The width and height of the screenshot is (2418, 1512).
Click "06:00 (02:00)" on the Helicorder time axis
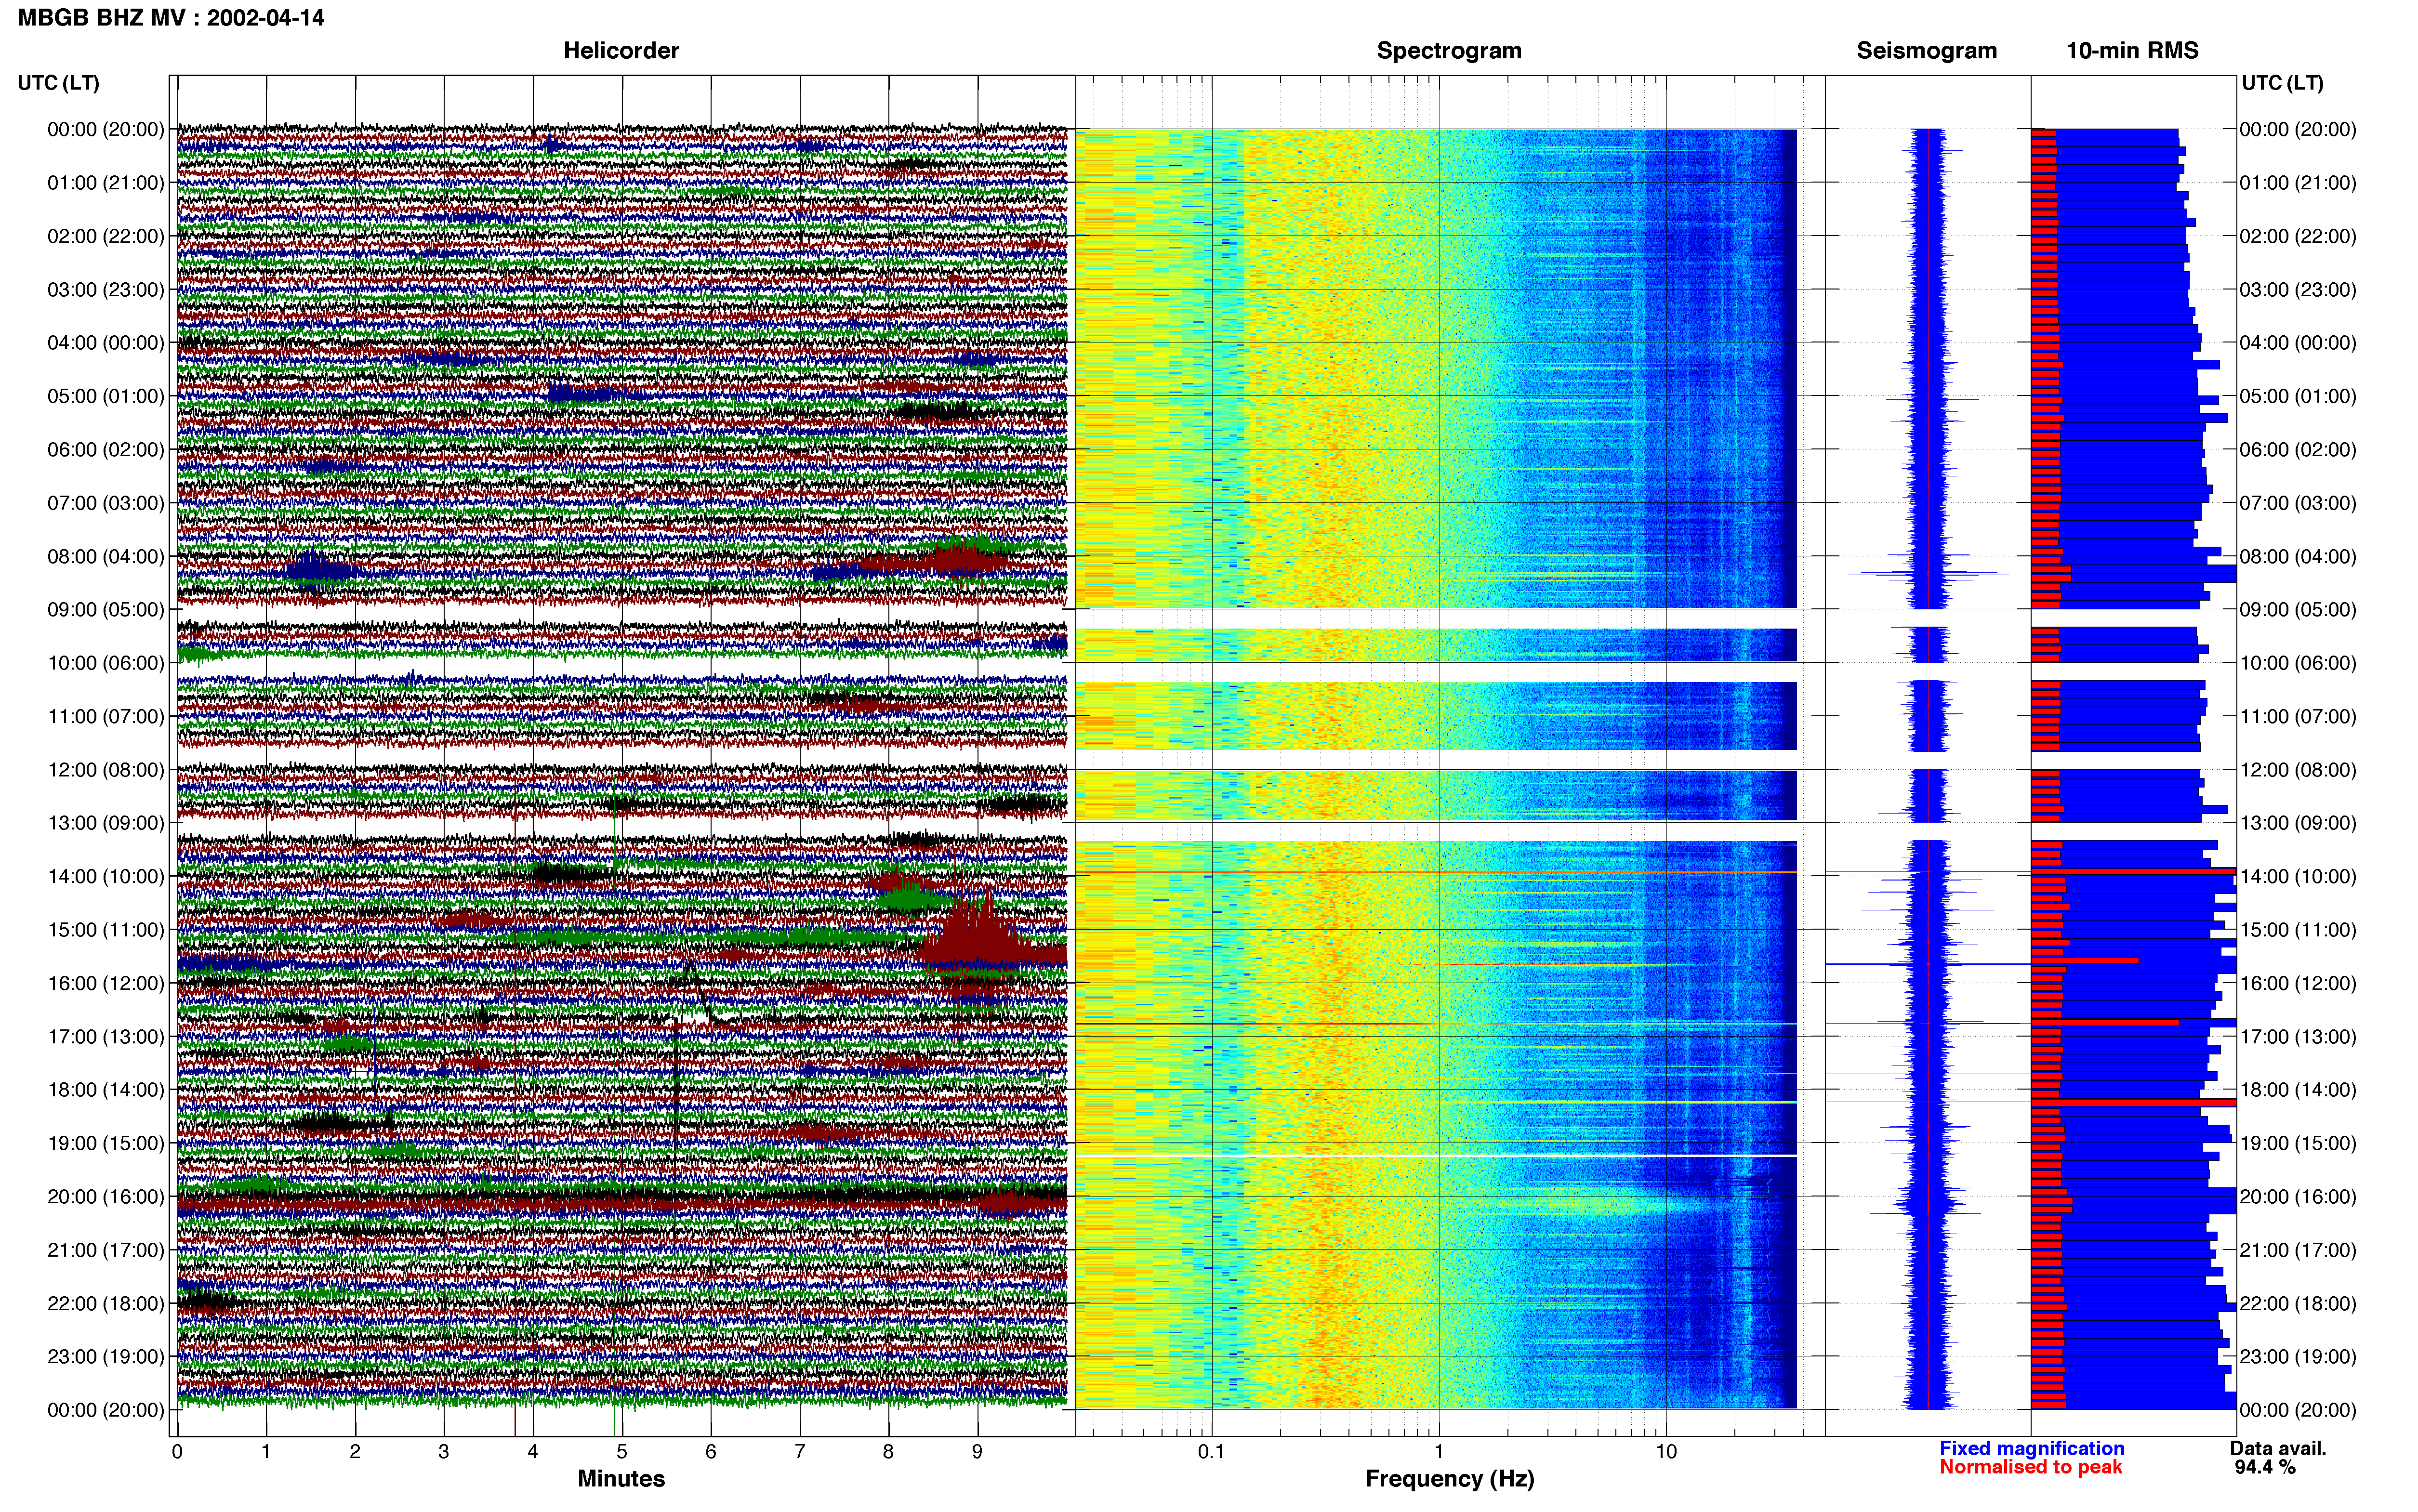coord(106,449)
